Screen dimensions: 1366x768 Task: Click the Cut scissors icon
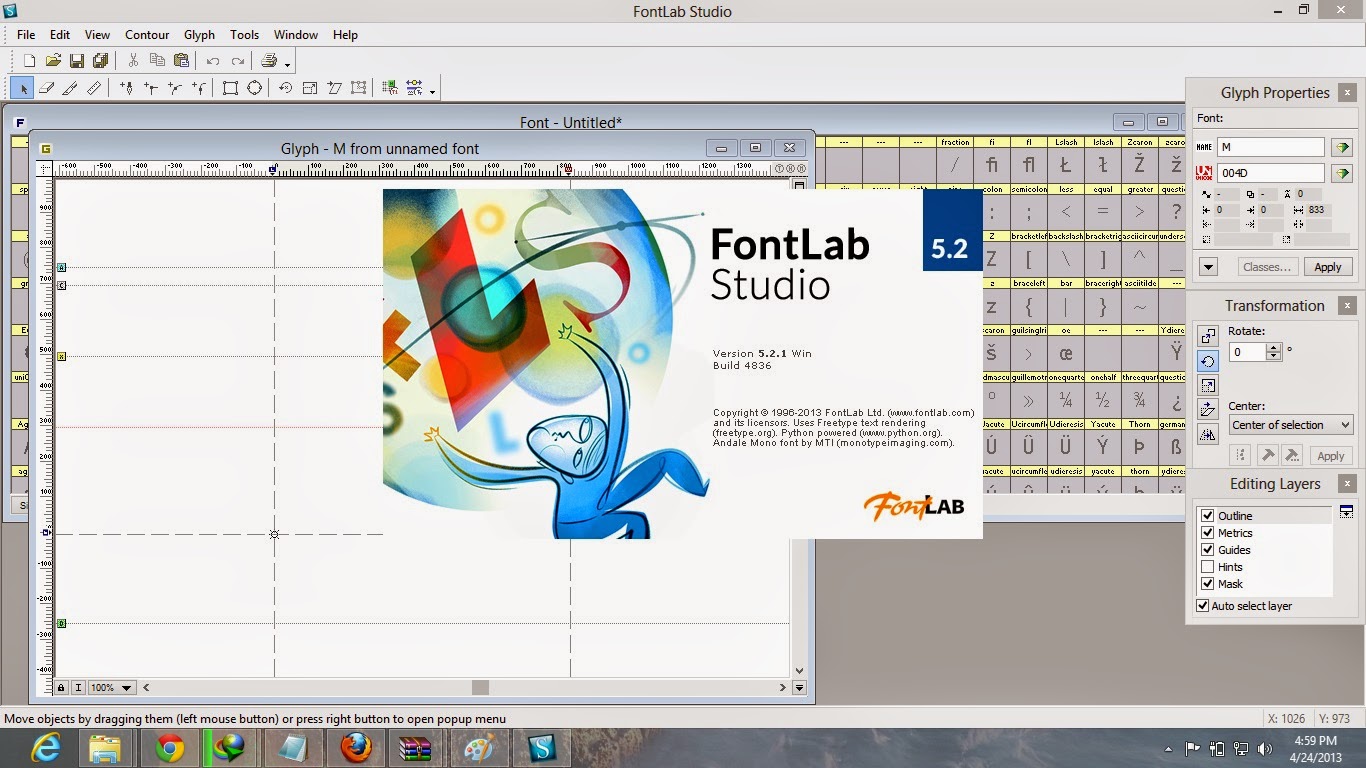(x=133, y=61)
